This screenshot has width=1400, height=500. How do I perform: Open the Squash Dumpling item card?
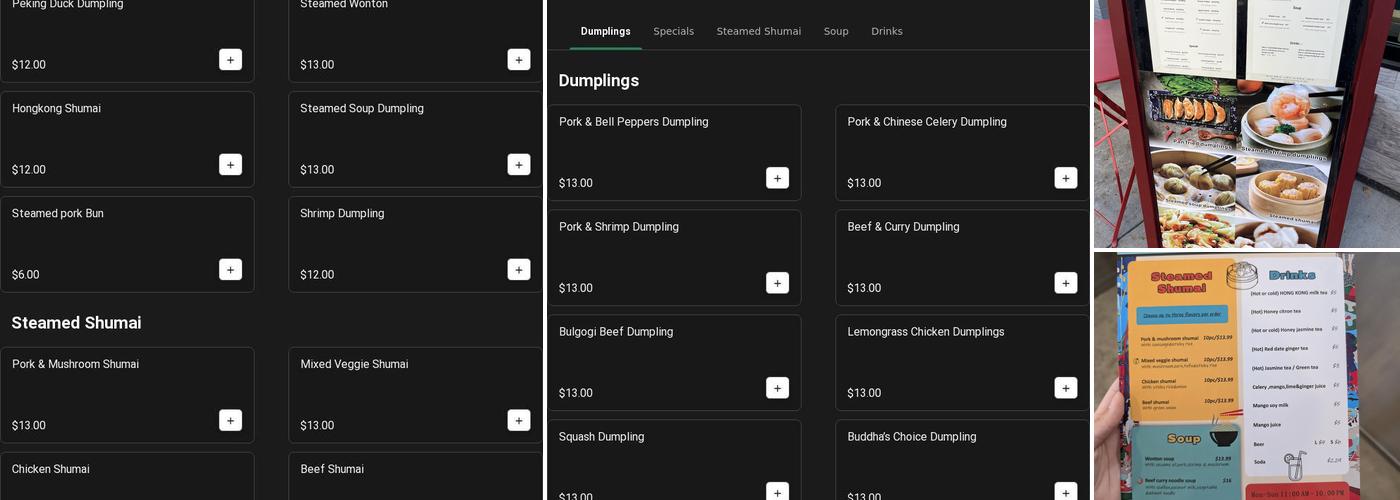[660, 460]
